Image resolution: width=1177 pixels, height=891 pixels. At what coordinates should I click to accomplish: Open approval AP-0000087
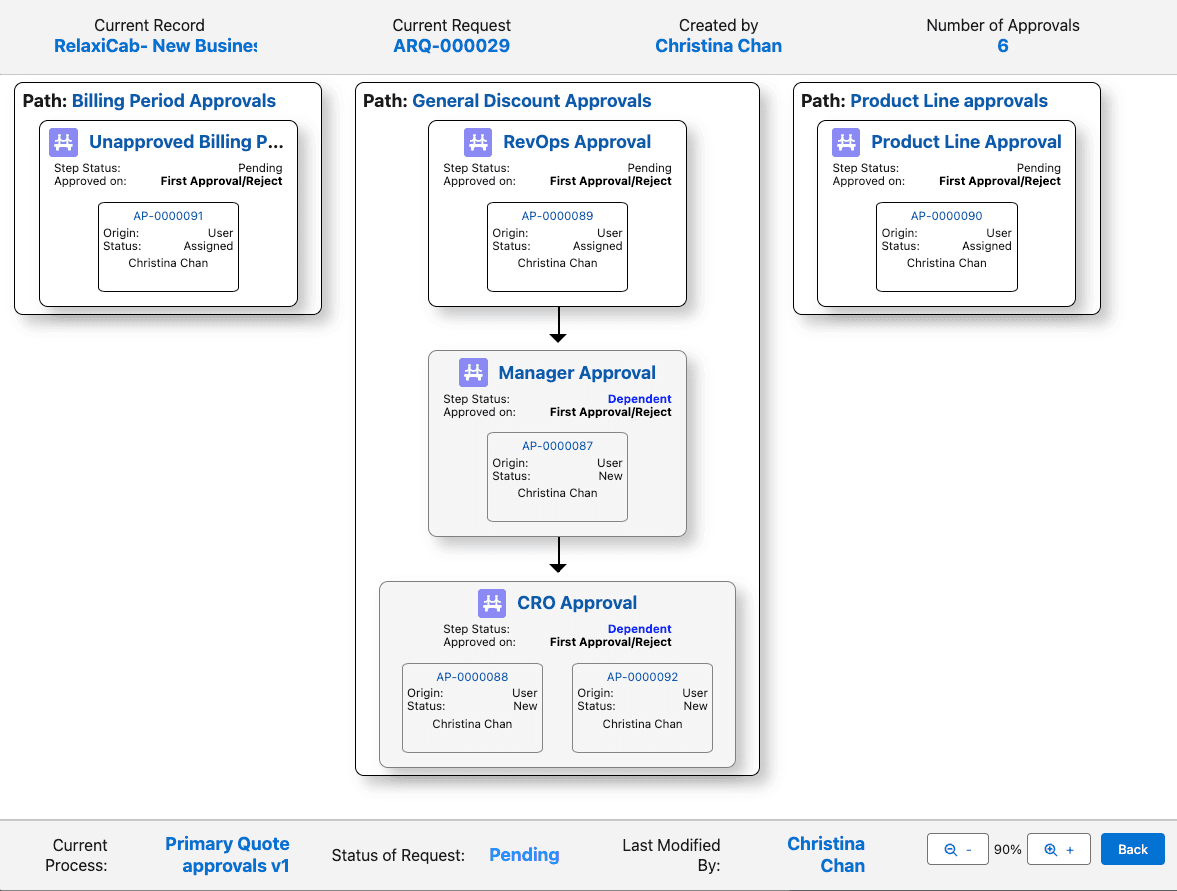point(557,446)
